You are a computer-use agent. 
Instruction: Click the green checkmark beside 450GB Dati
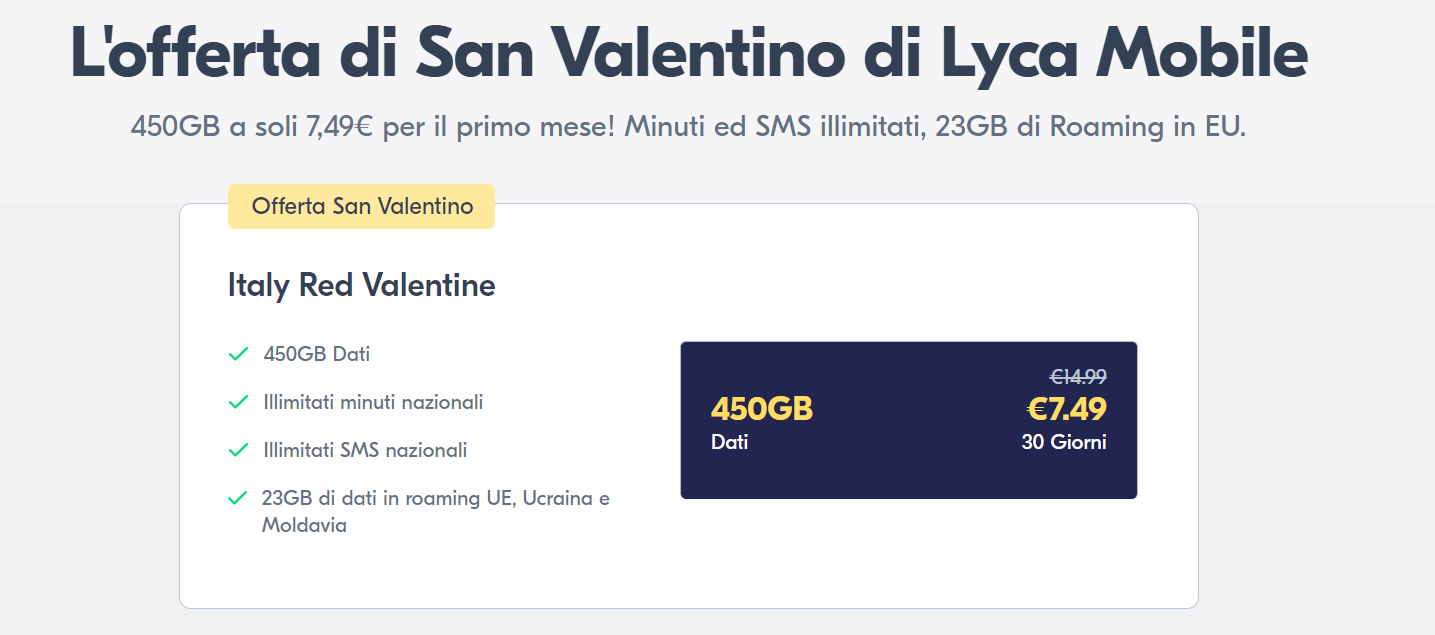(238, 354)
